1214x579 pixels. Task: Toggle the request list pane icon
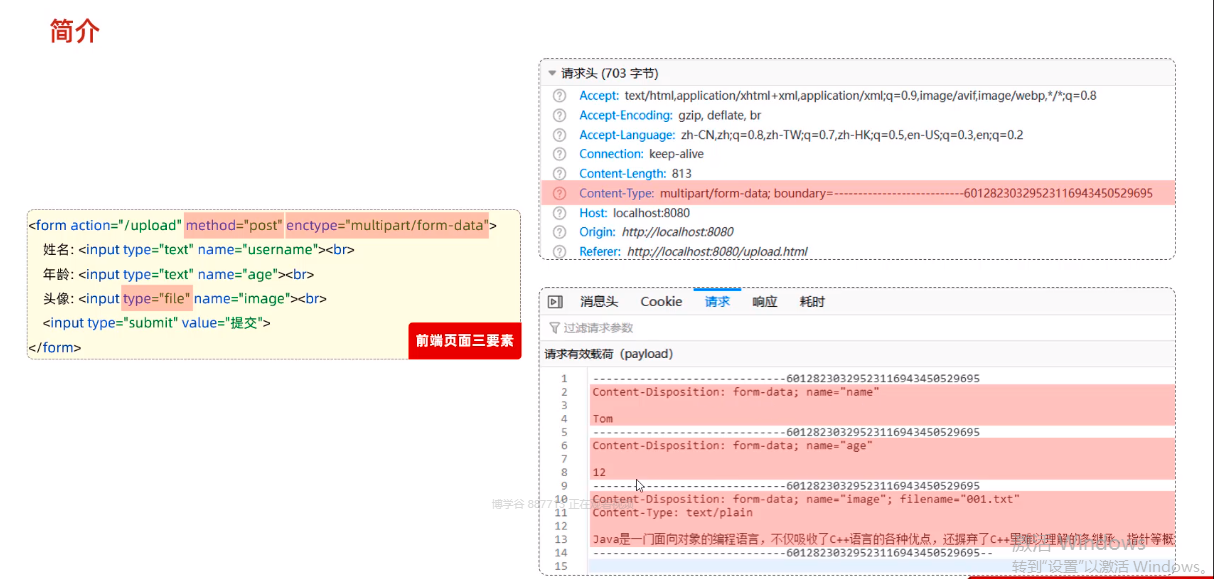[x=556, y=302]
